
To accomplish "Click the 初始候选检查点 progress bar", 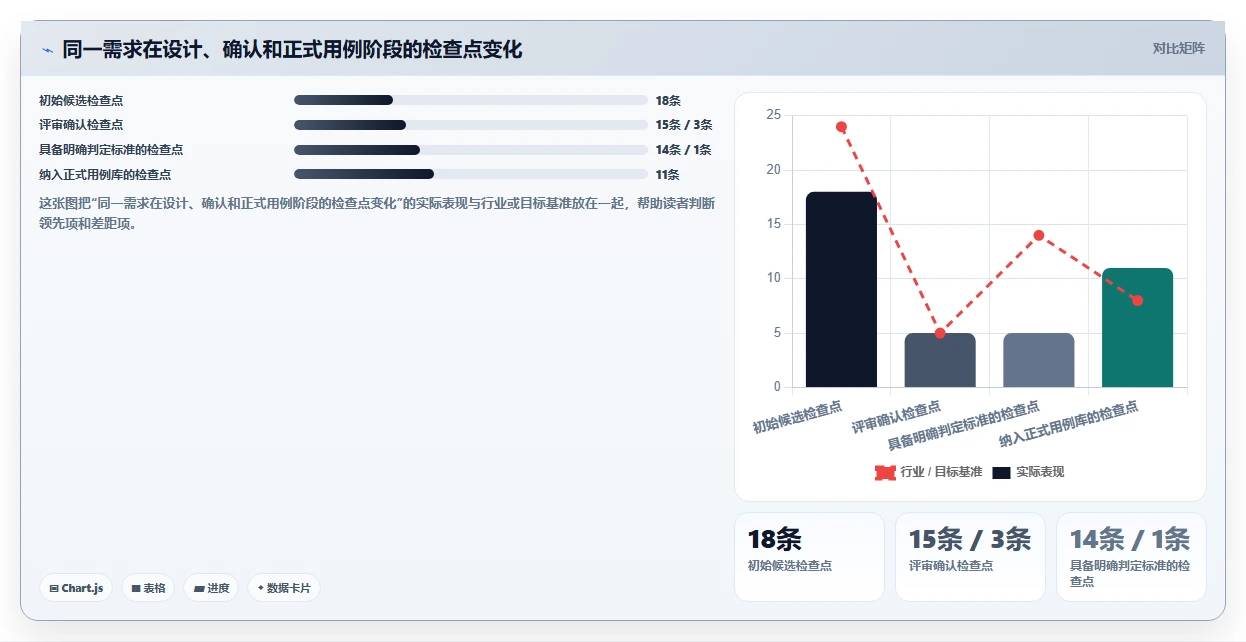I will tap(471, 100).
